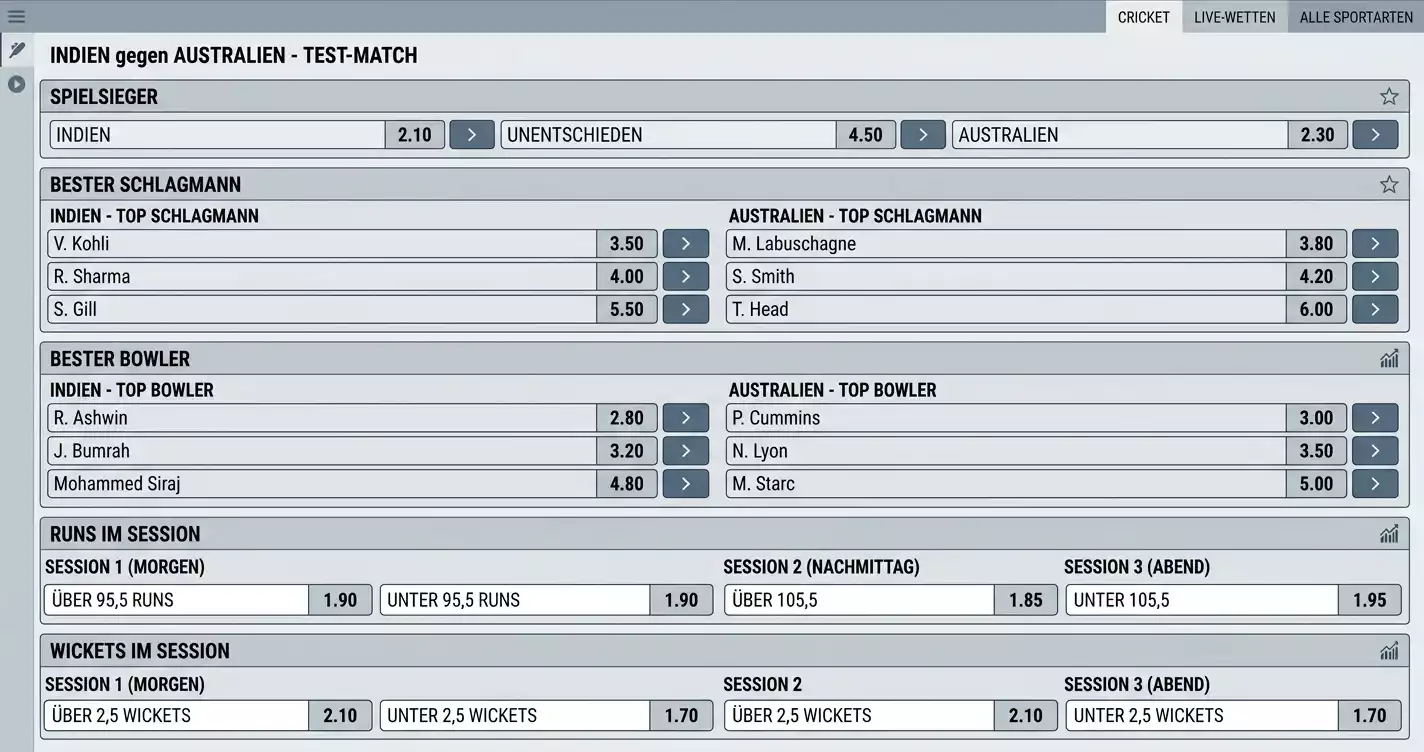Pick UNTER 95,5 RUNS bet
This screenshot has height=752, width=1424.
click(546, 600)
